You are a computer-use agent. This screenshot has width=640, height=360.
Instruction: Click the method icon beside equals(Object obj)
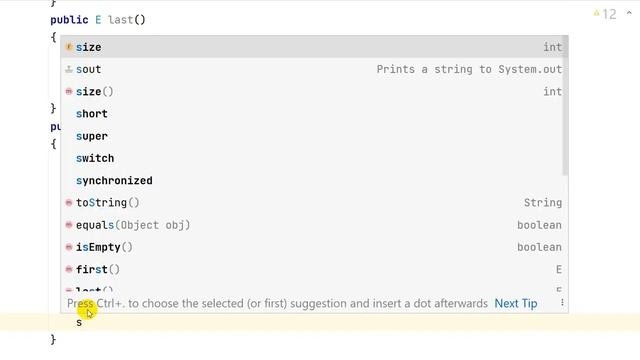click(x=69, y=225)
